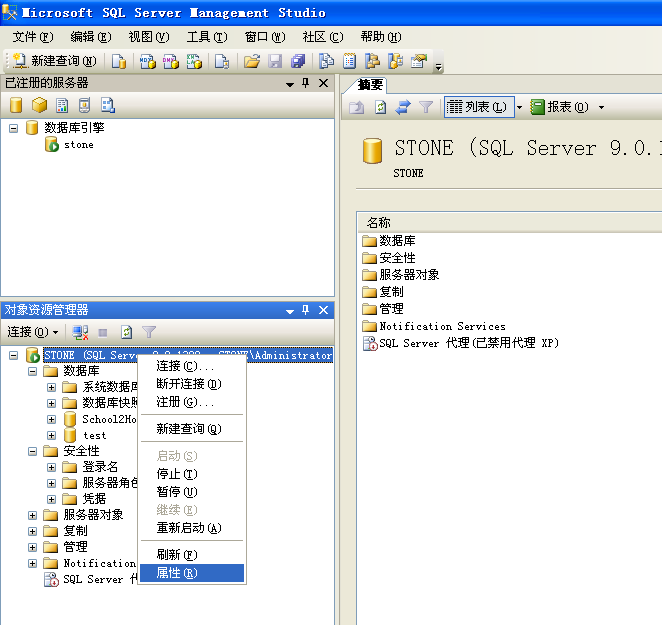This screenshot has width=662, height=625.
Task: Toggle auto-hide pin of 对象资源管理器 panel
Action: pos(306,310)
